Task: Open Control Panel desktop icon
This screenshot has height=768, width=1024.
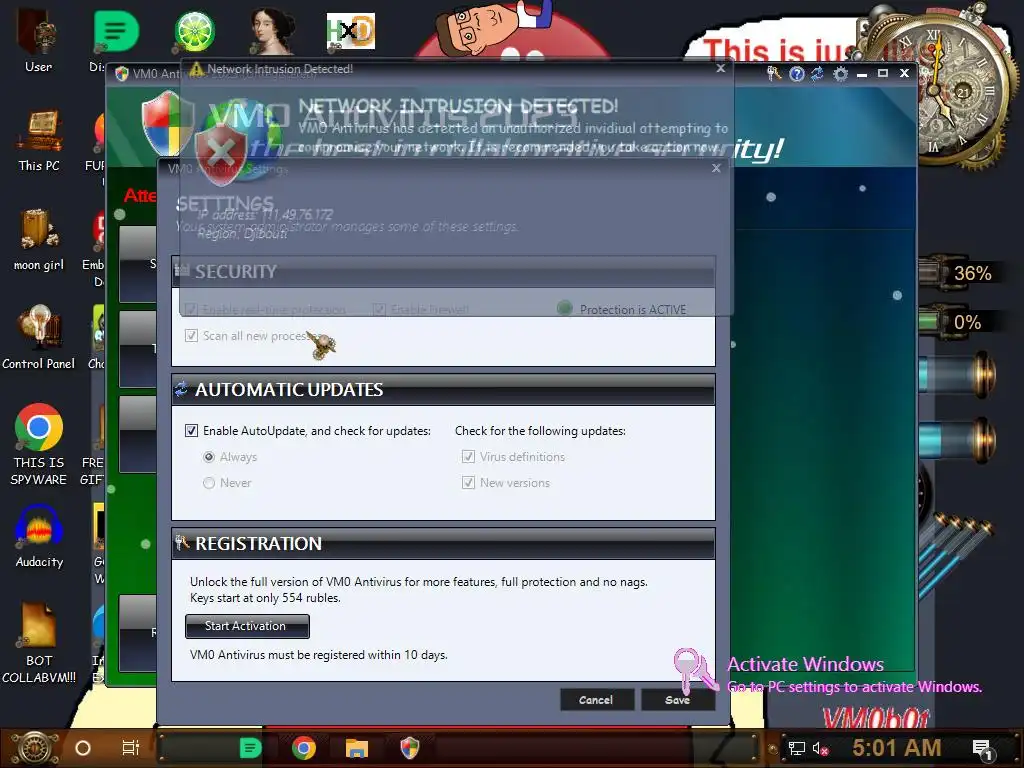Action: click(39, 337)
